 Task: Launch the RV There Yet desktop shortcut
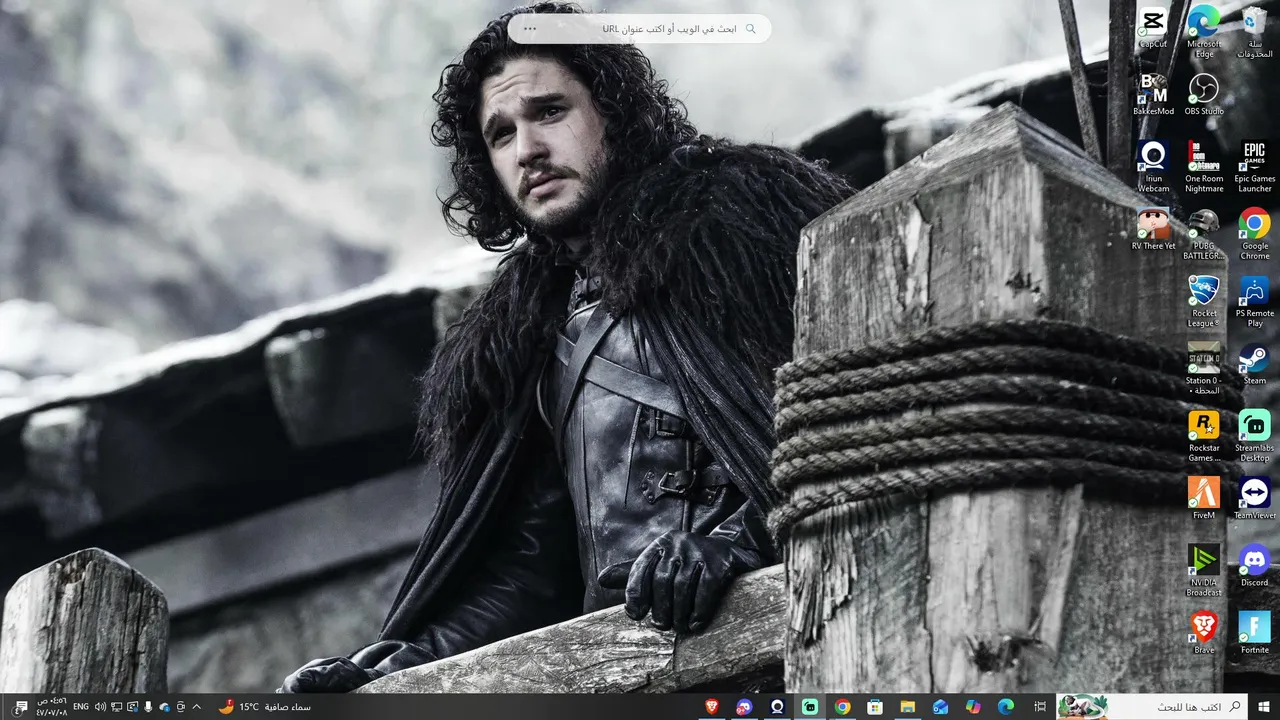click(x=1153, y=230)
